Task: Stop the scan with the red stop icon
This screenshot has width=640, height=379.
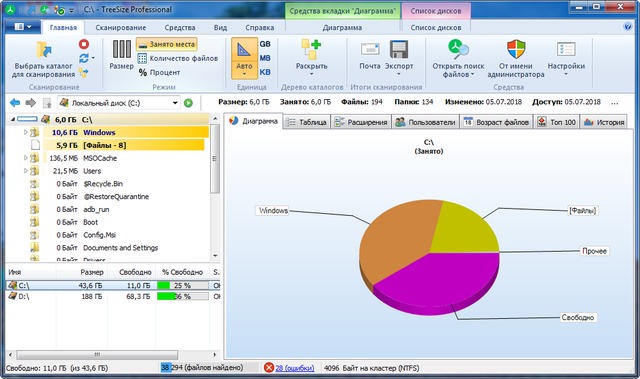Action: pos(84,44)
